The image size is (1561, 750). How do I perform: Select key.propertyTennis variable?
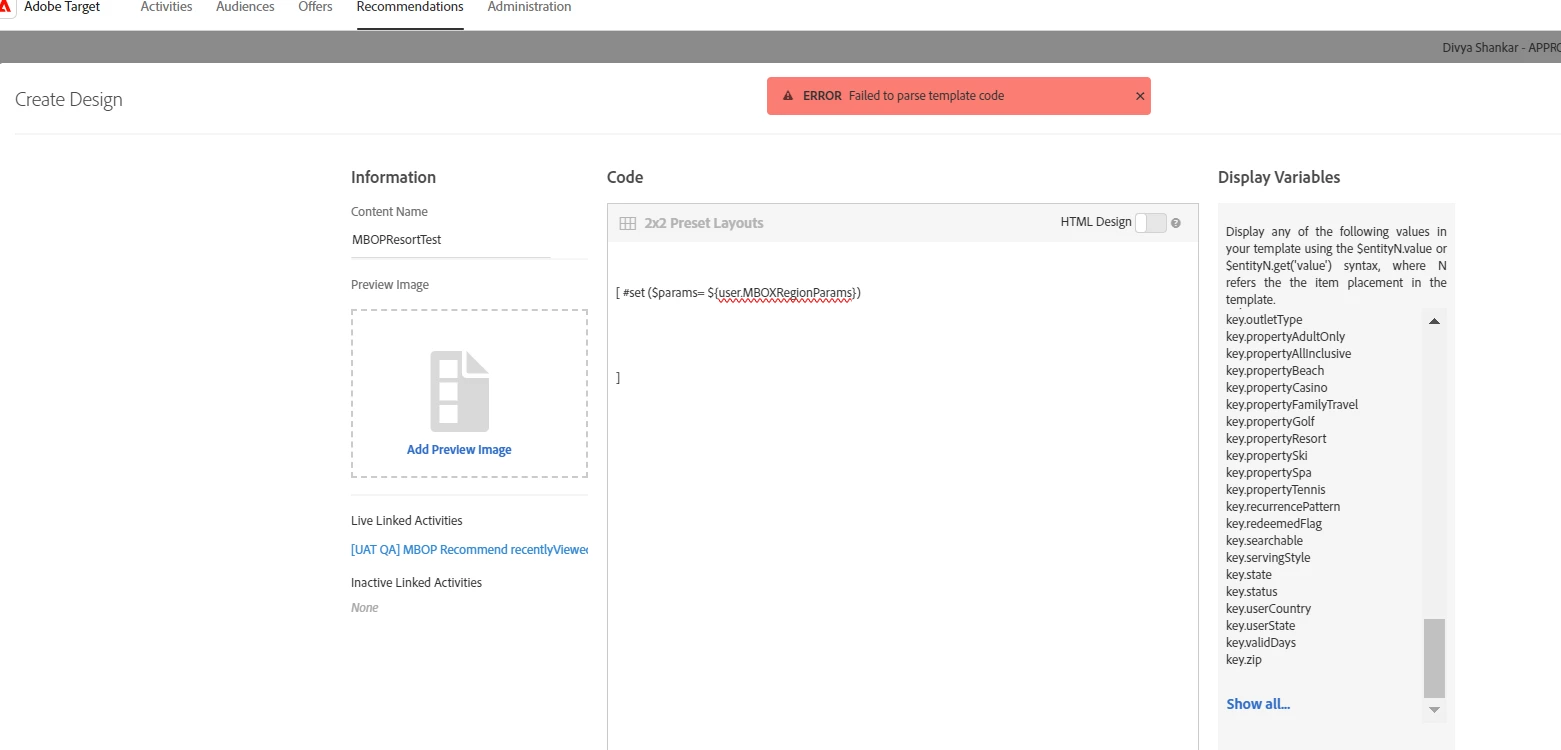1275,490
